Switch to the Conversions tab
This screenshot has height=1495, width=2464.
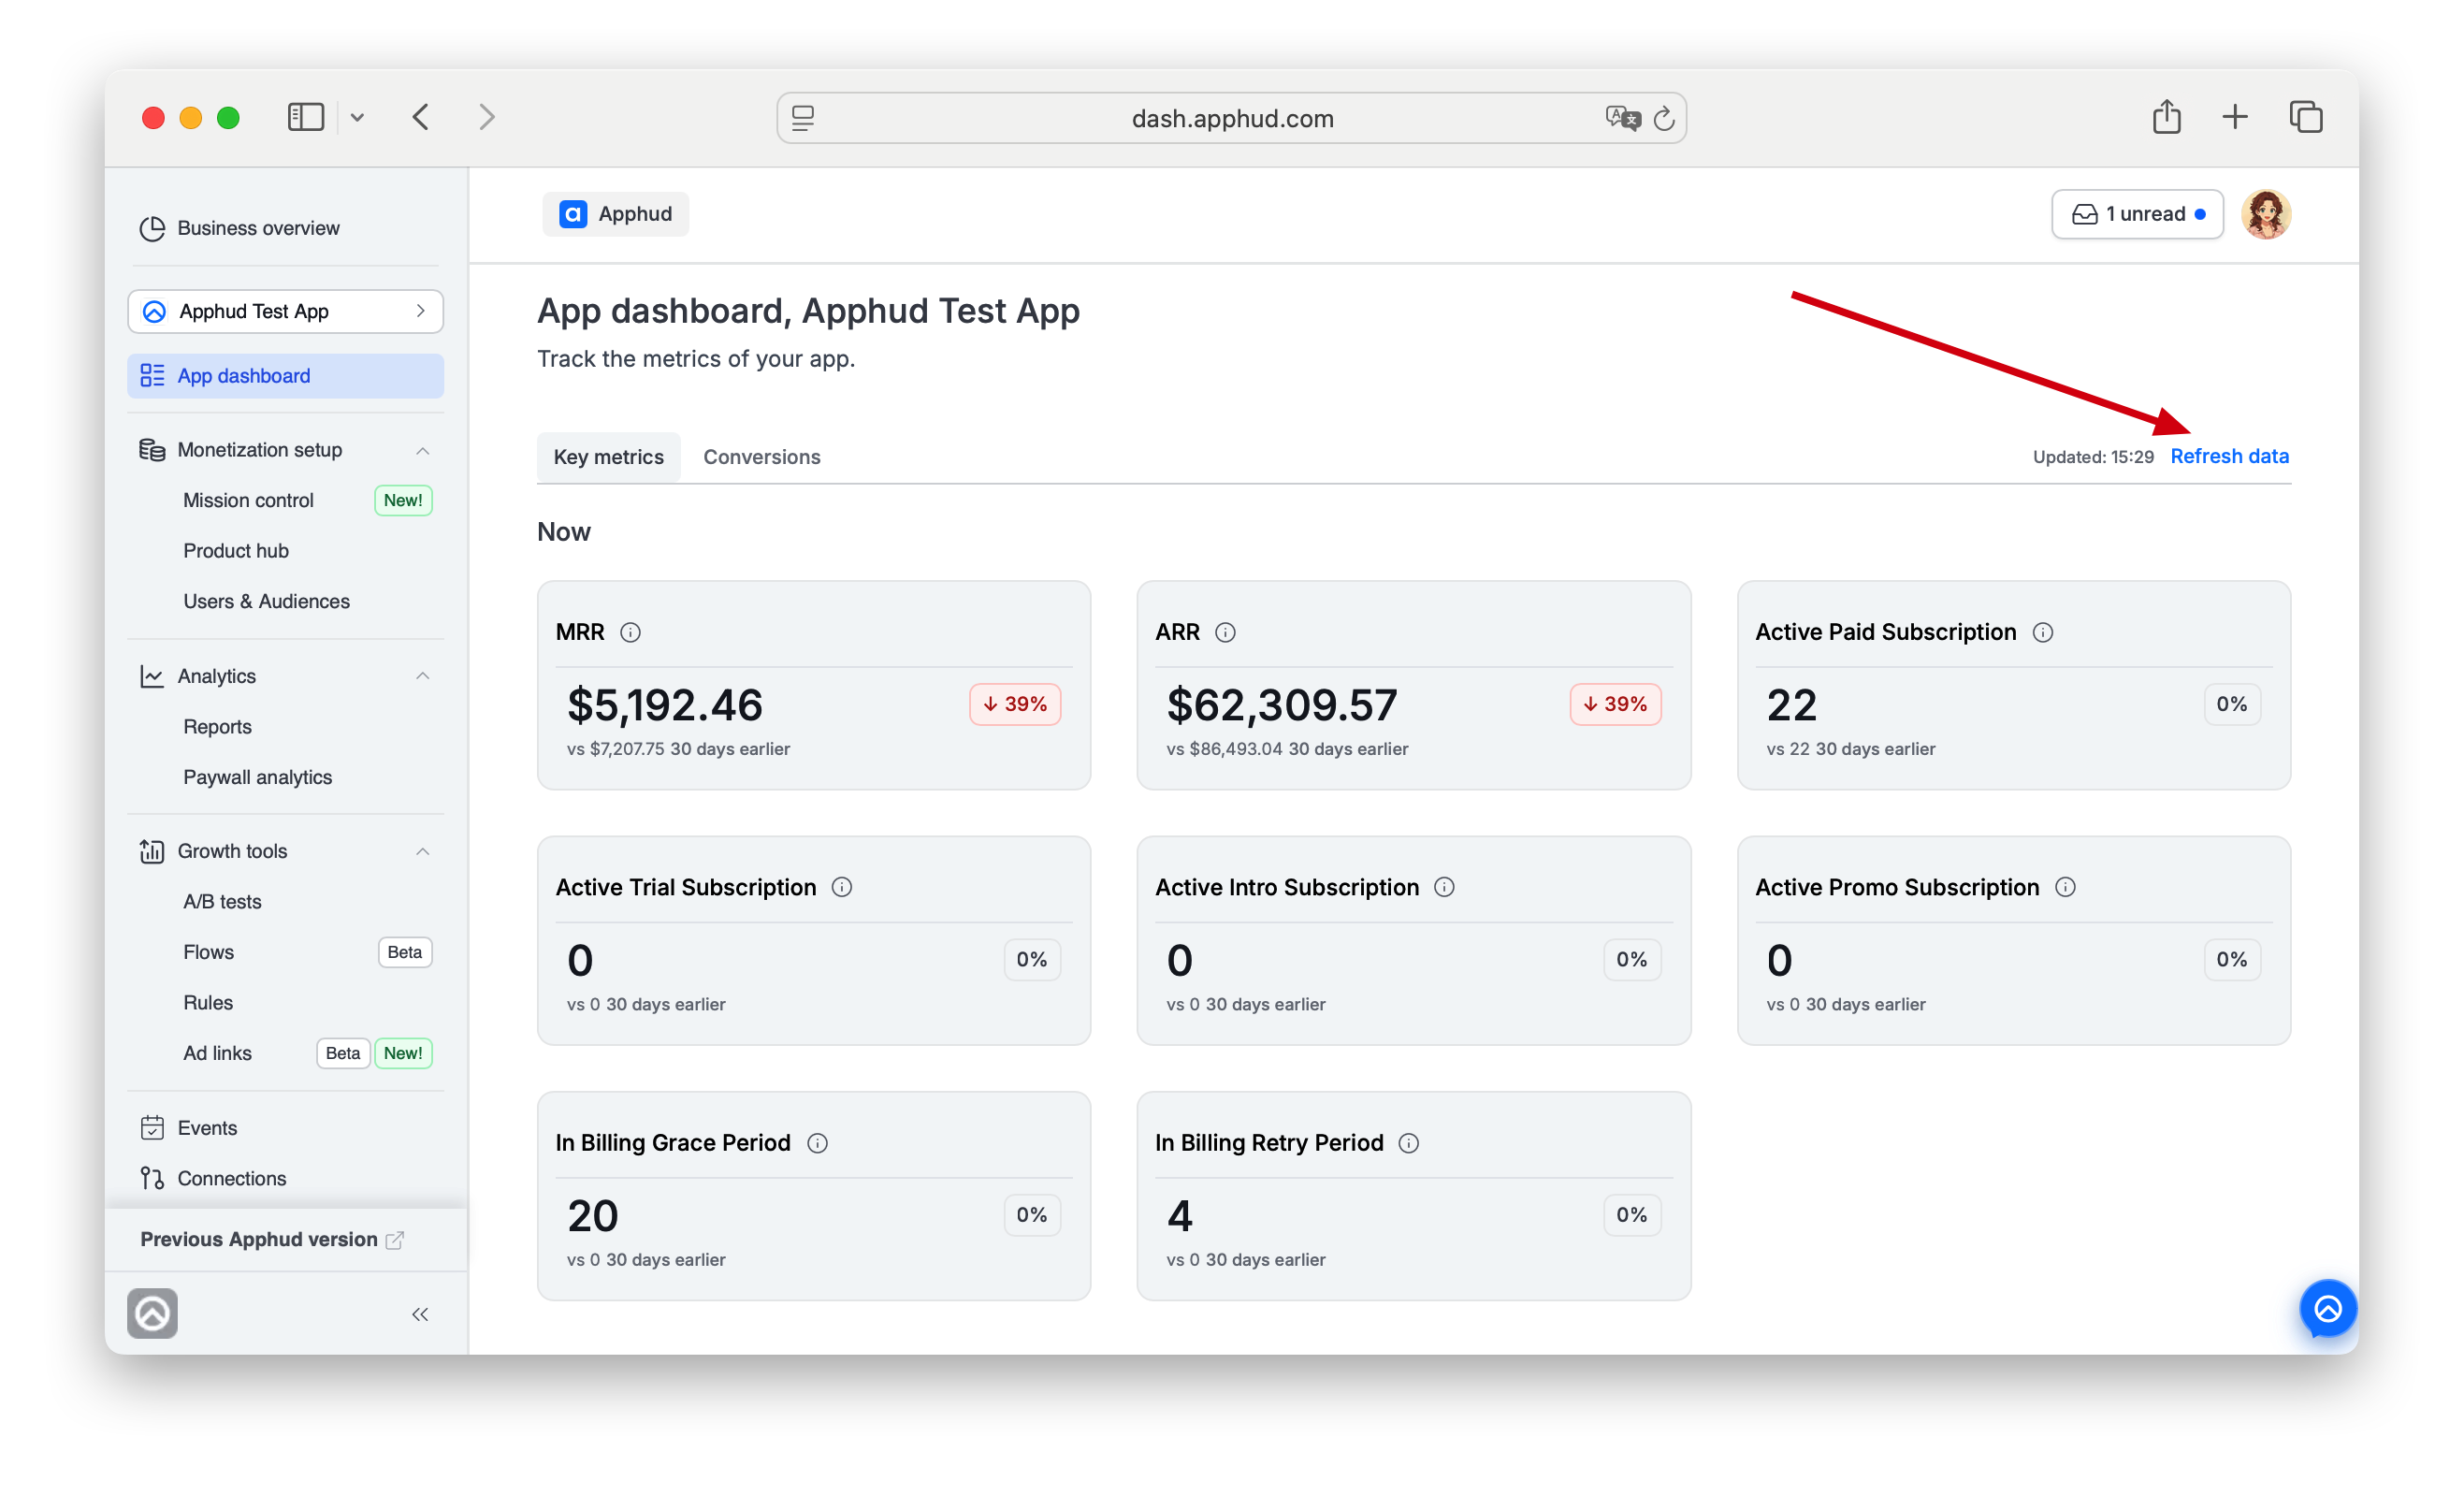pyautogui.click(x=761, y=457)
